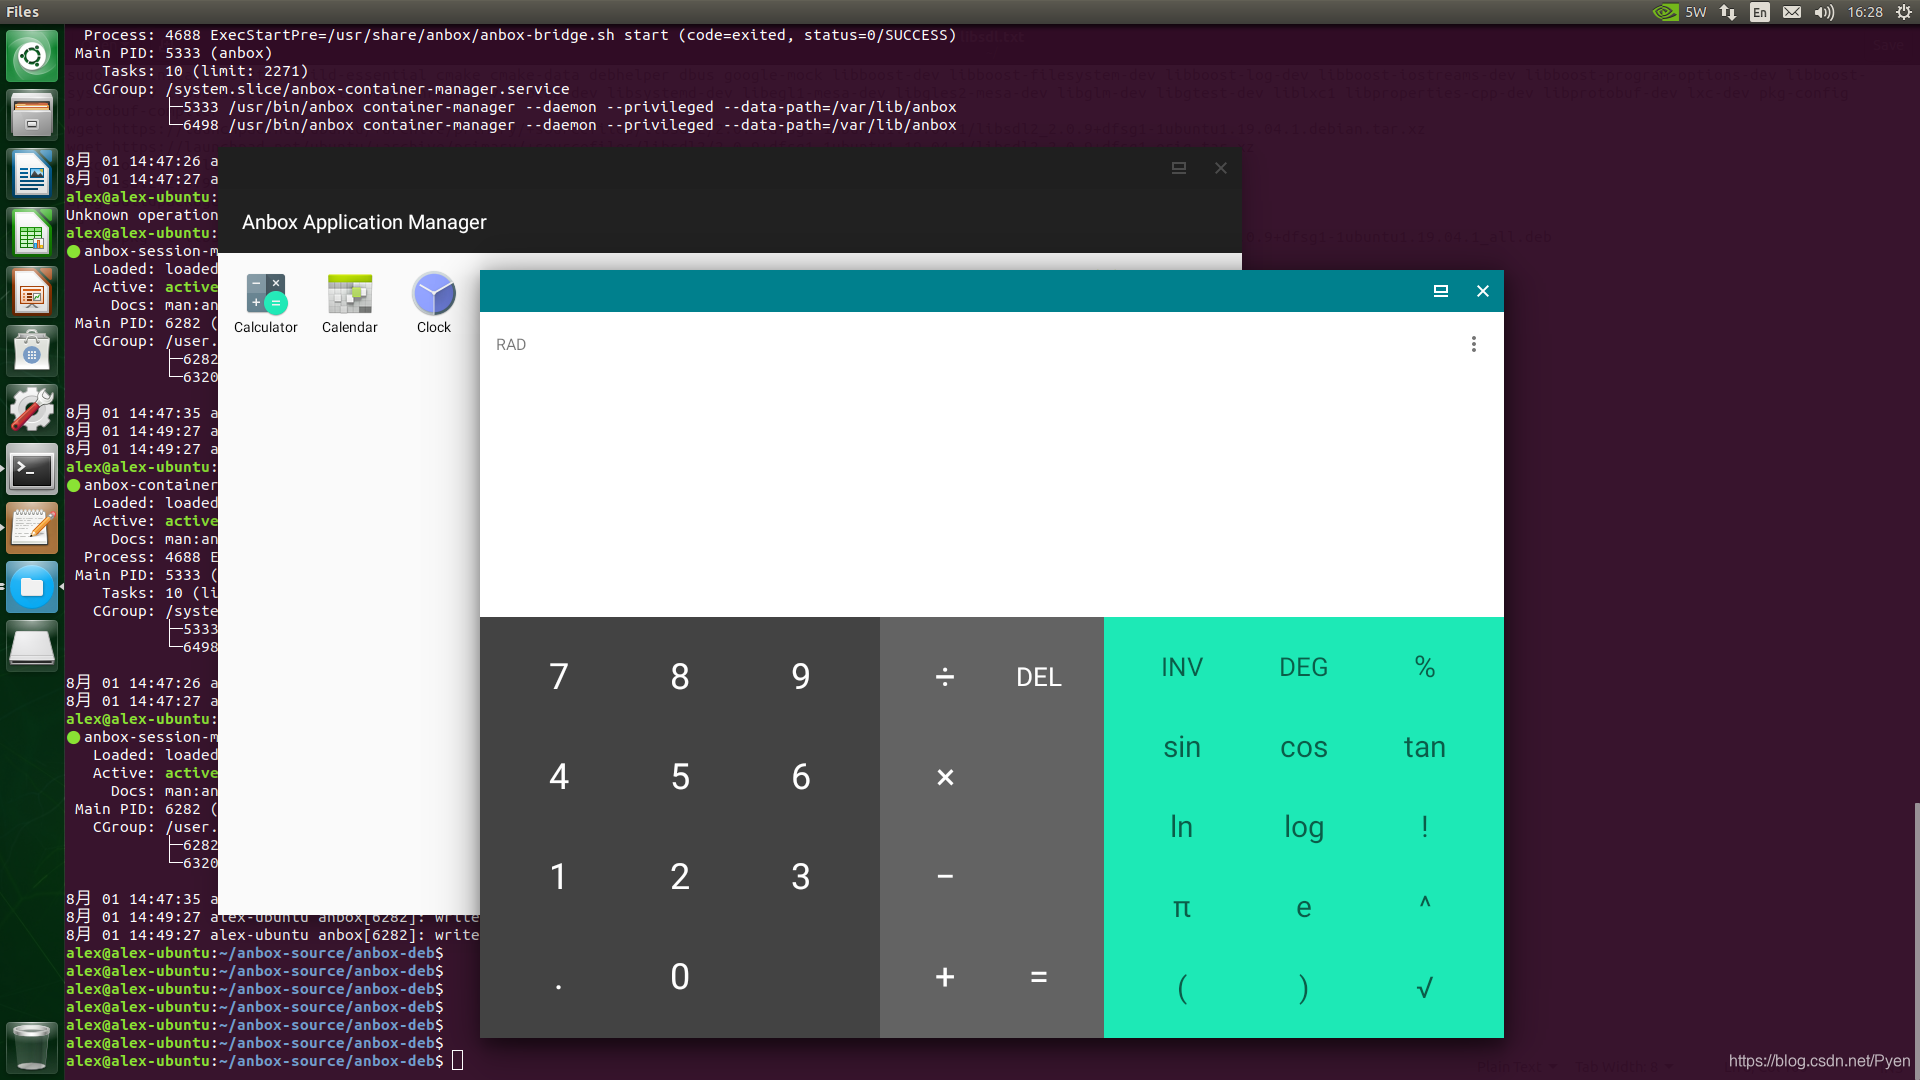Image resolution: width=1920 pixels, height=1080 pixels.
Task: Open the calculator's three-dot overflow menu
Action: [1473, 344]
